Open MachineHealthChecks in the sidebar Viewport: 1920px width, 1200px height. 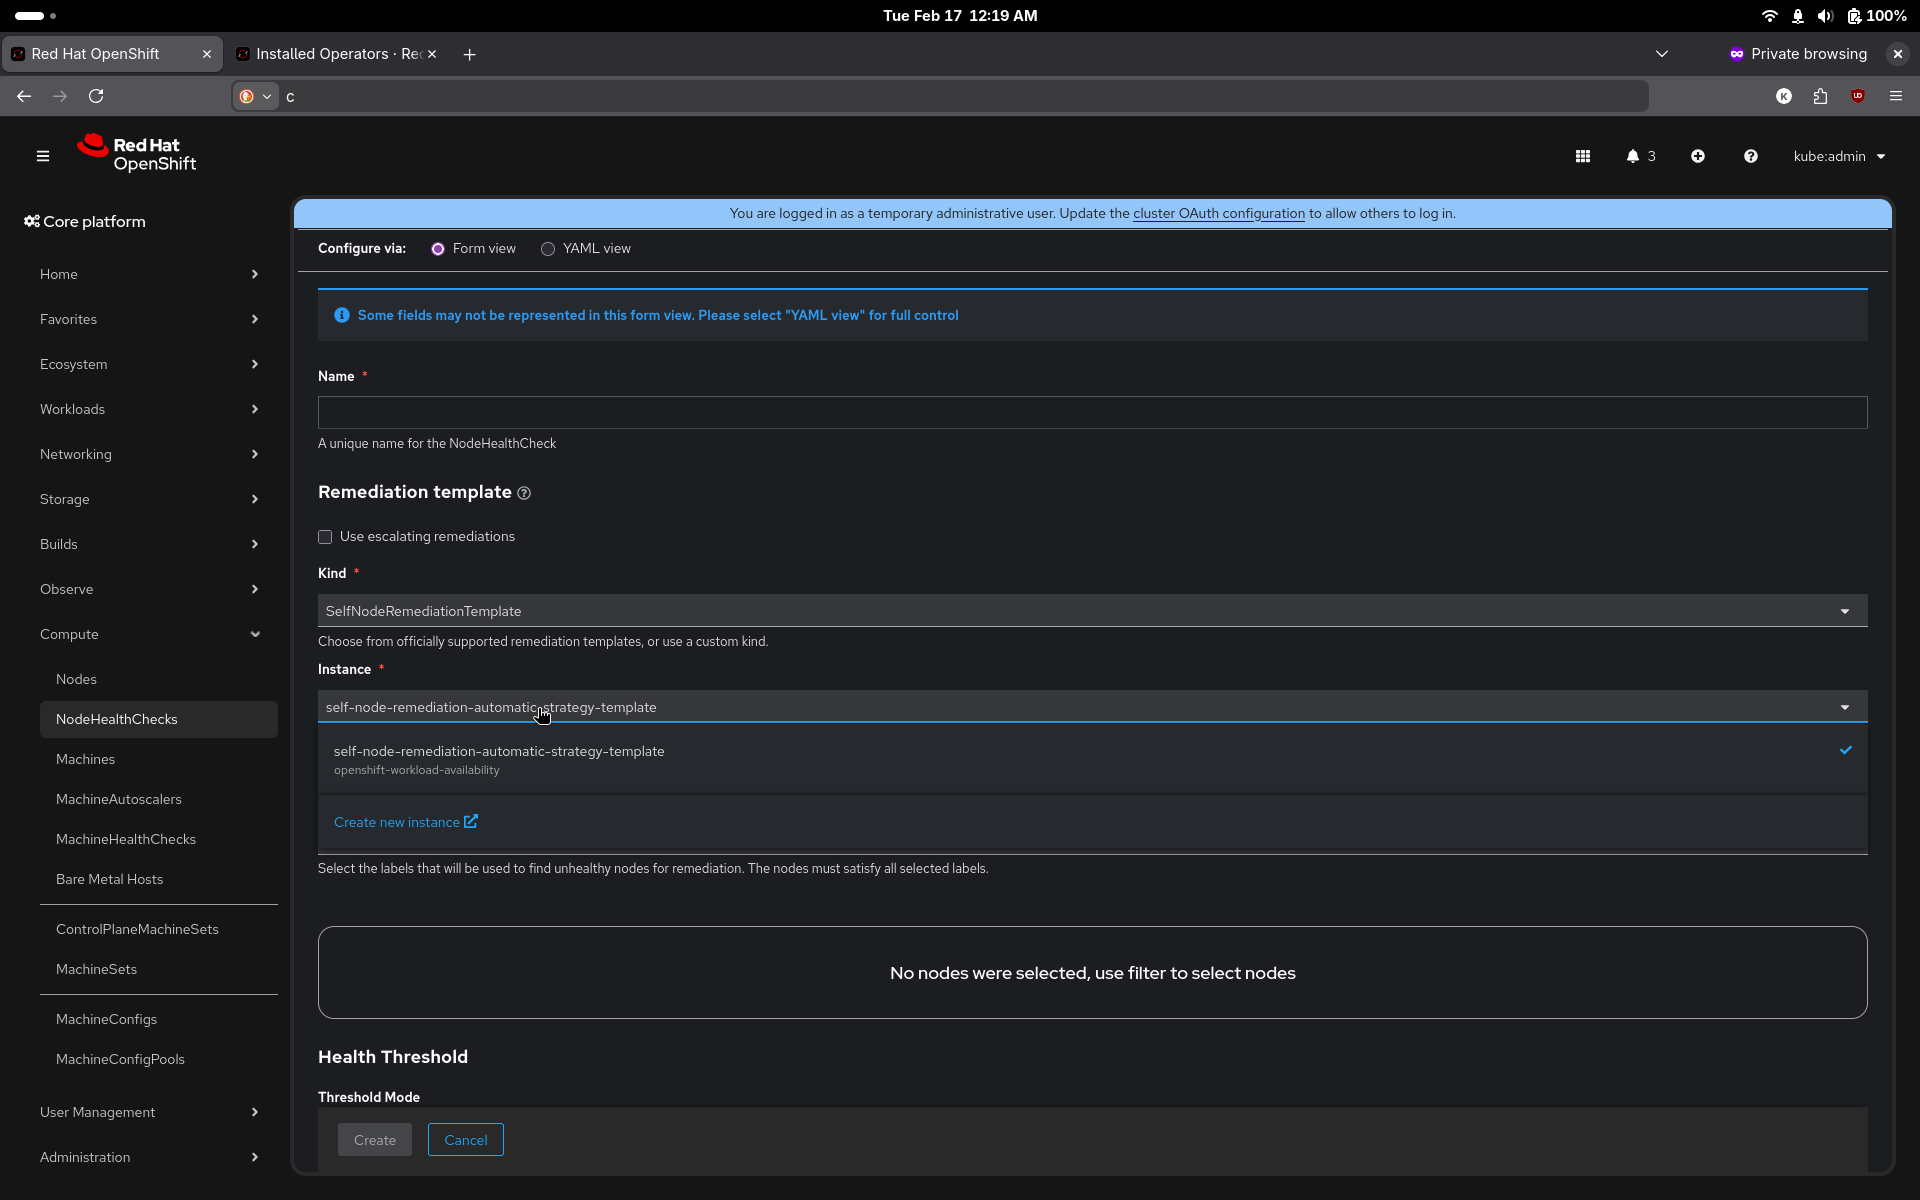[x=126, y=839]
